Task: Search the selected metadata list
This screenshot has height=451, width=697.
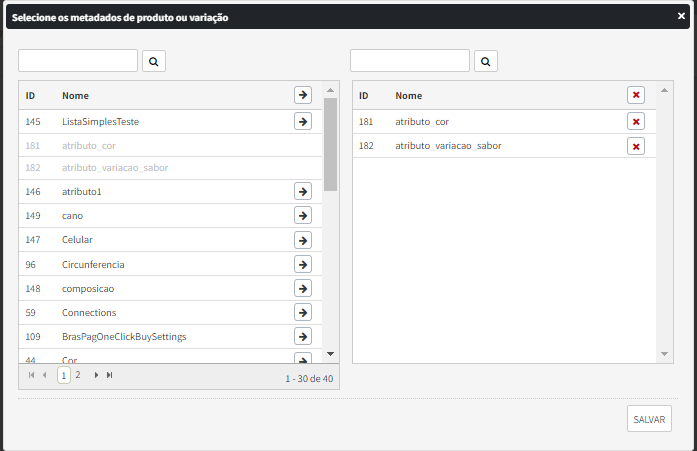Action: coord(486,61)
